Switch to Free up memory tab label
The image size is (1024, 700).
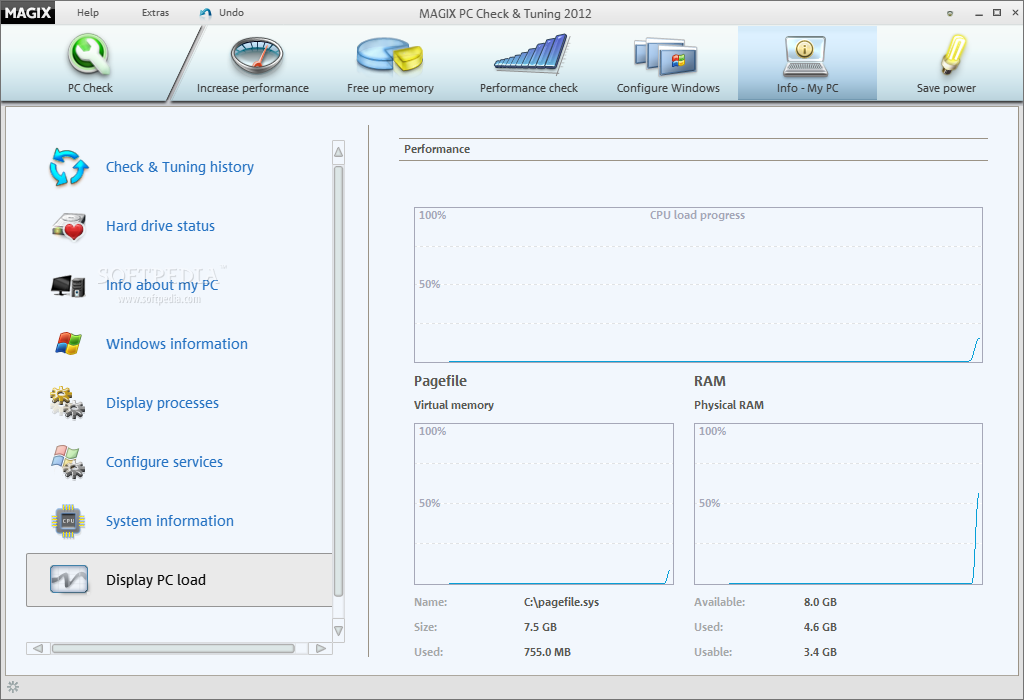click(390, 88)
